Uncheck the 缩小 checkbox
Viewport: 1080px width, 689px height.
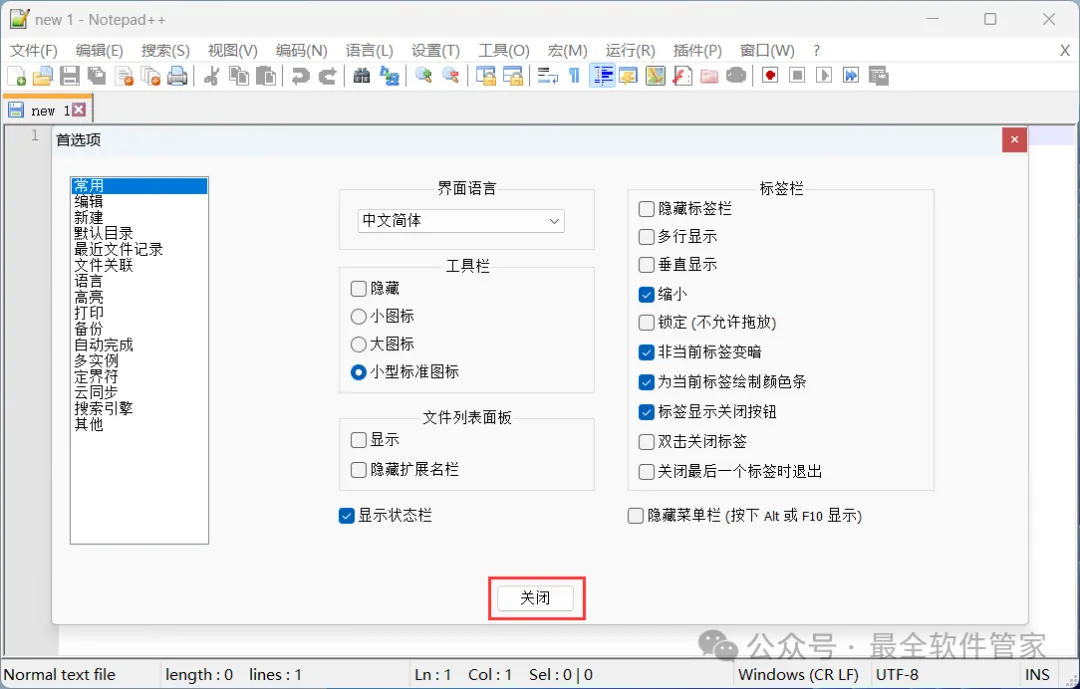pos(646,295)
